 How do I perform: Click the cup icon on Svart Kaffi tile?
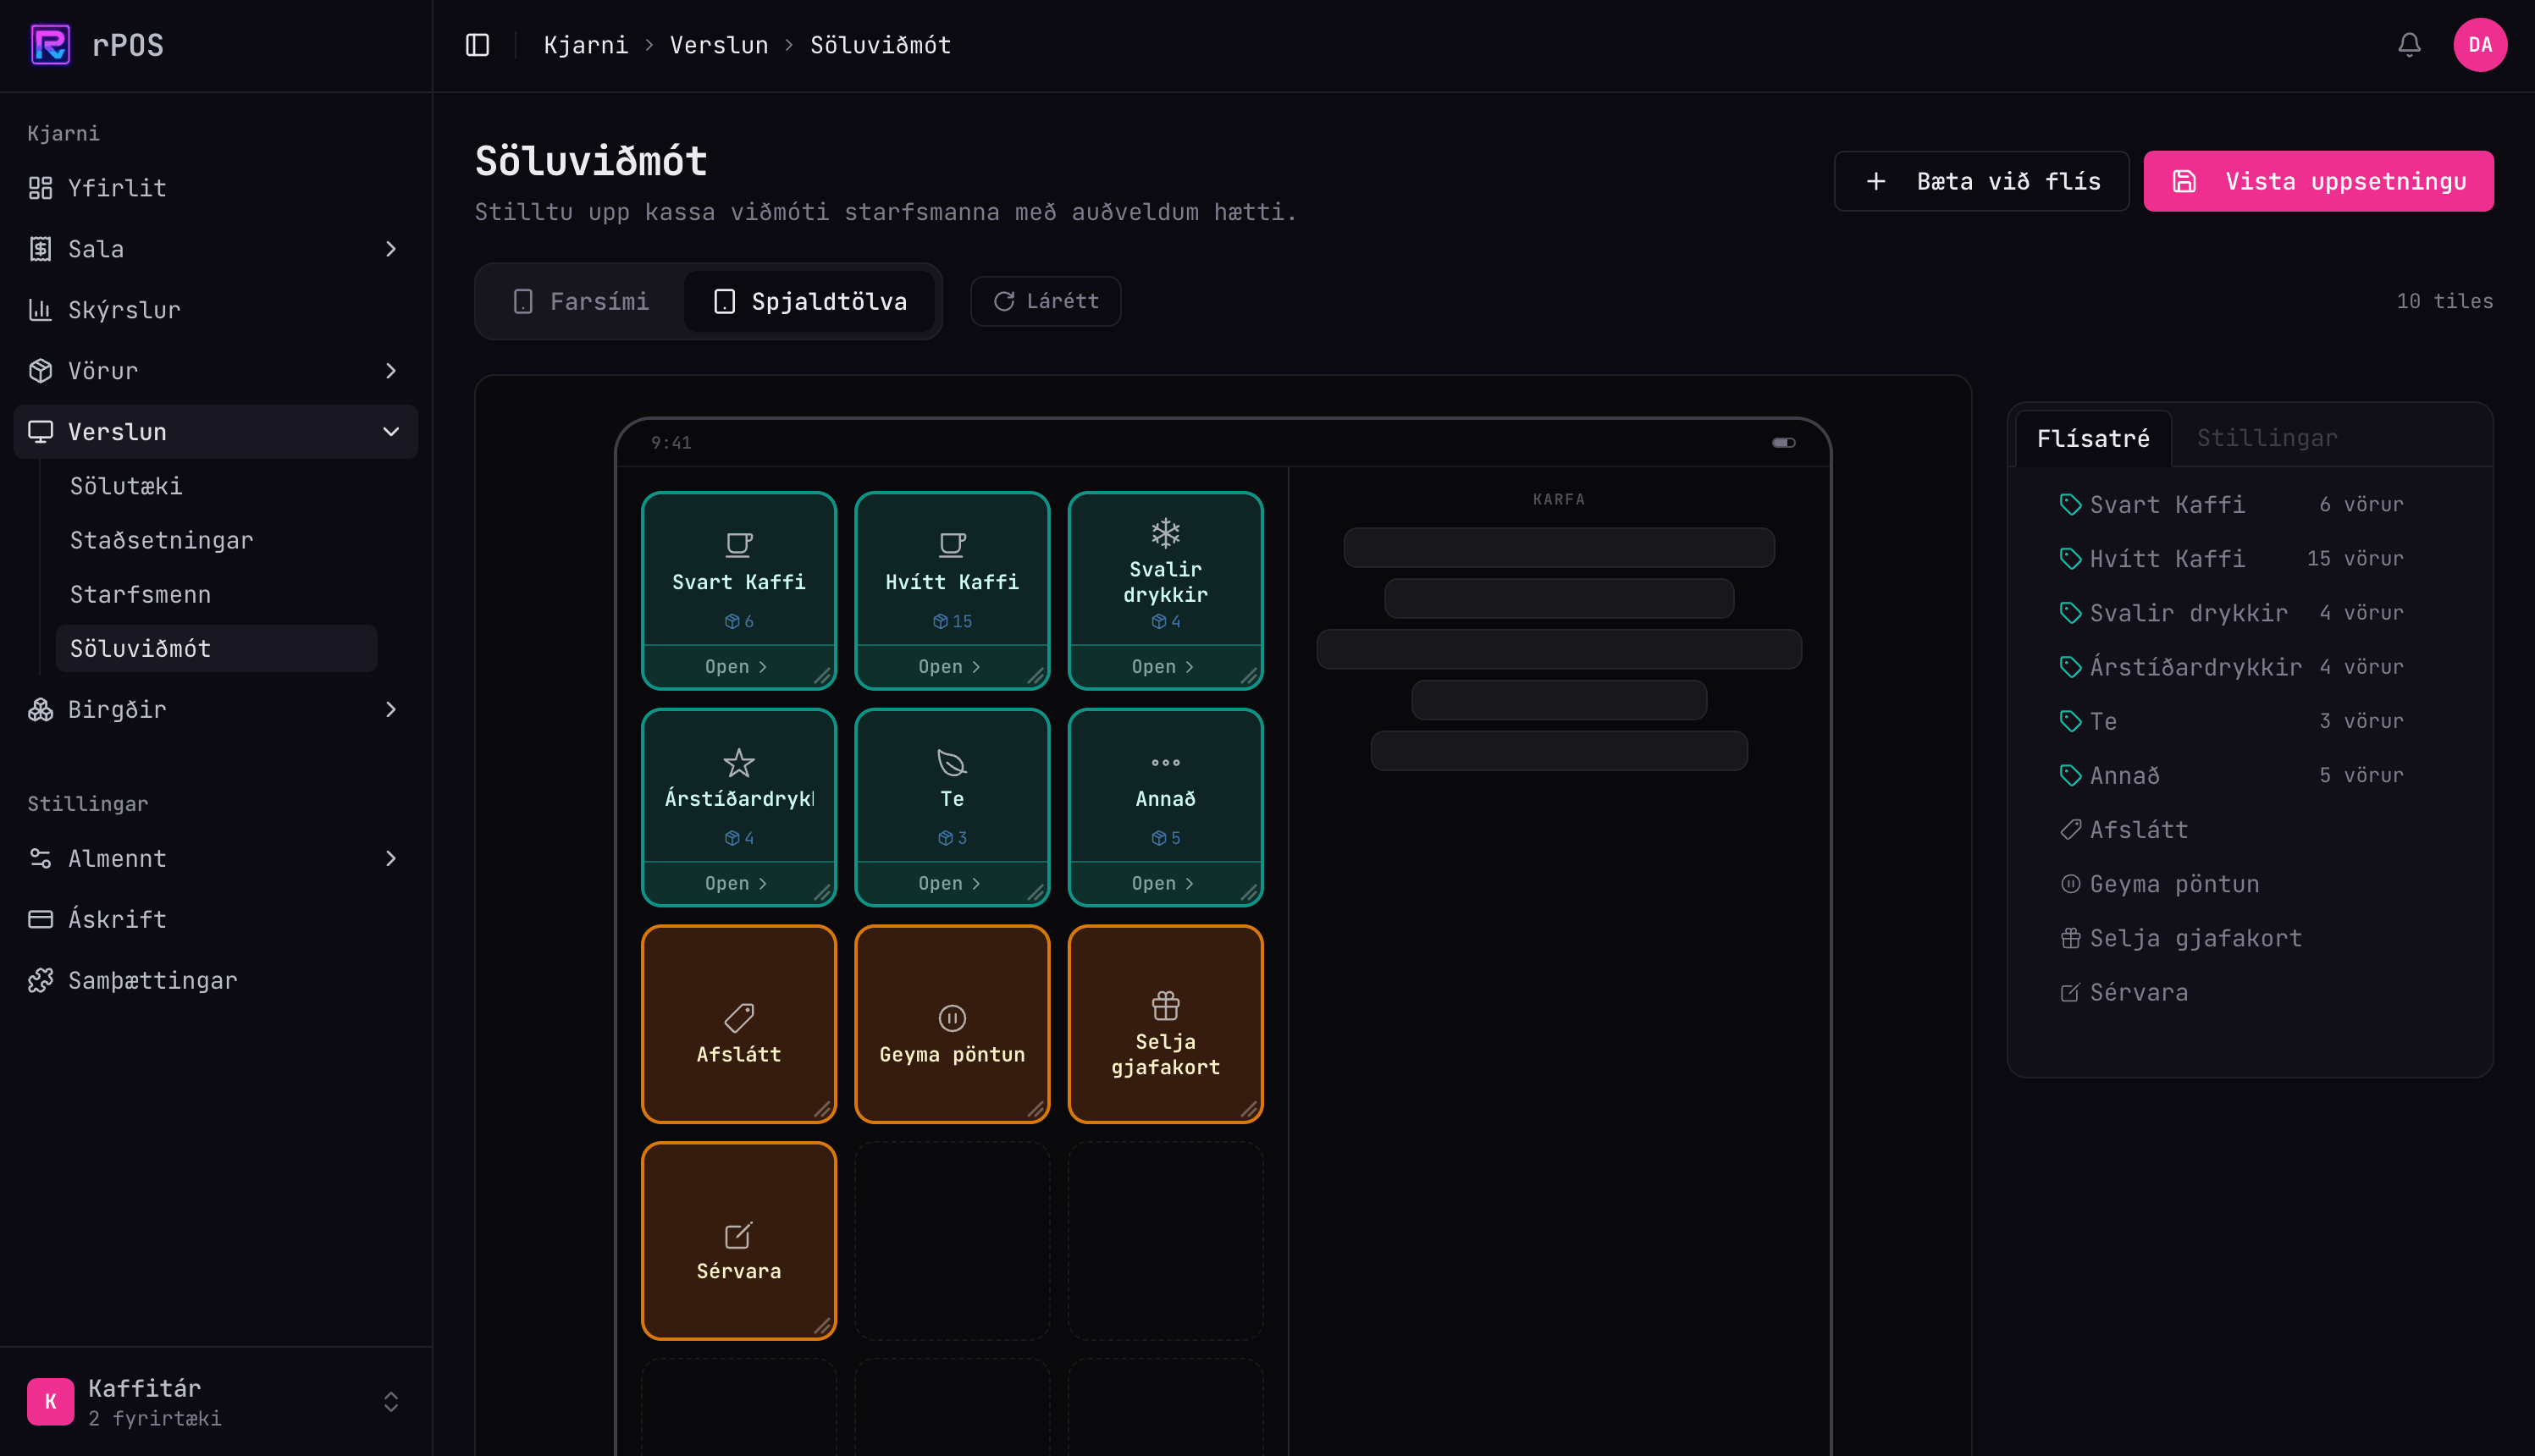click(x=738, y=546)
